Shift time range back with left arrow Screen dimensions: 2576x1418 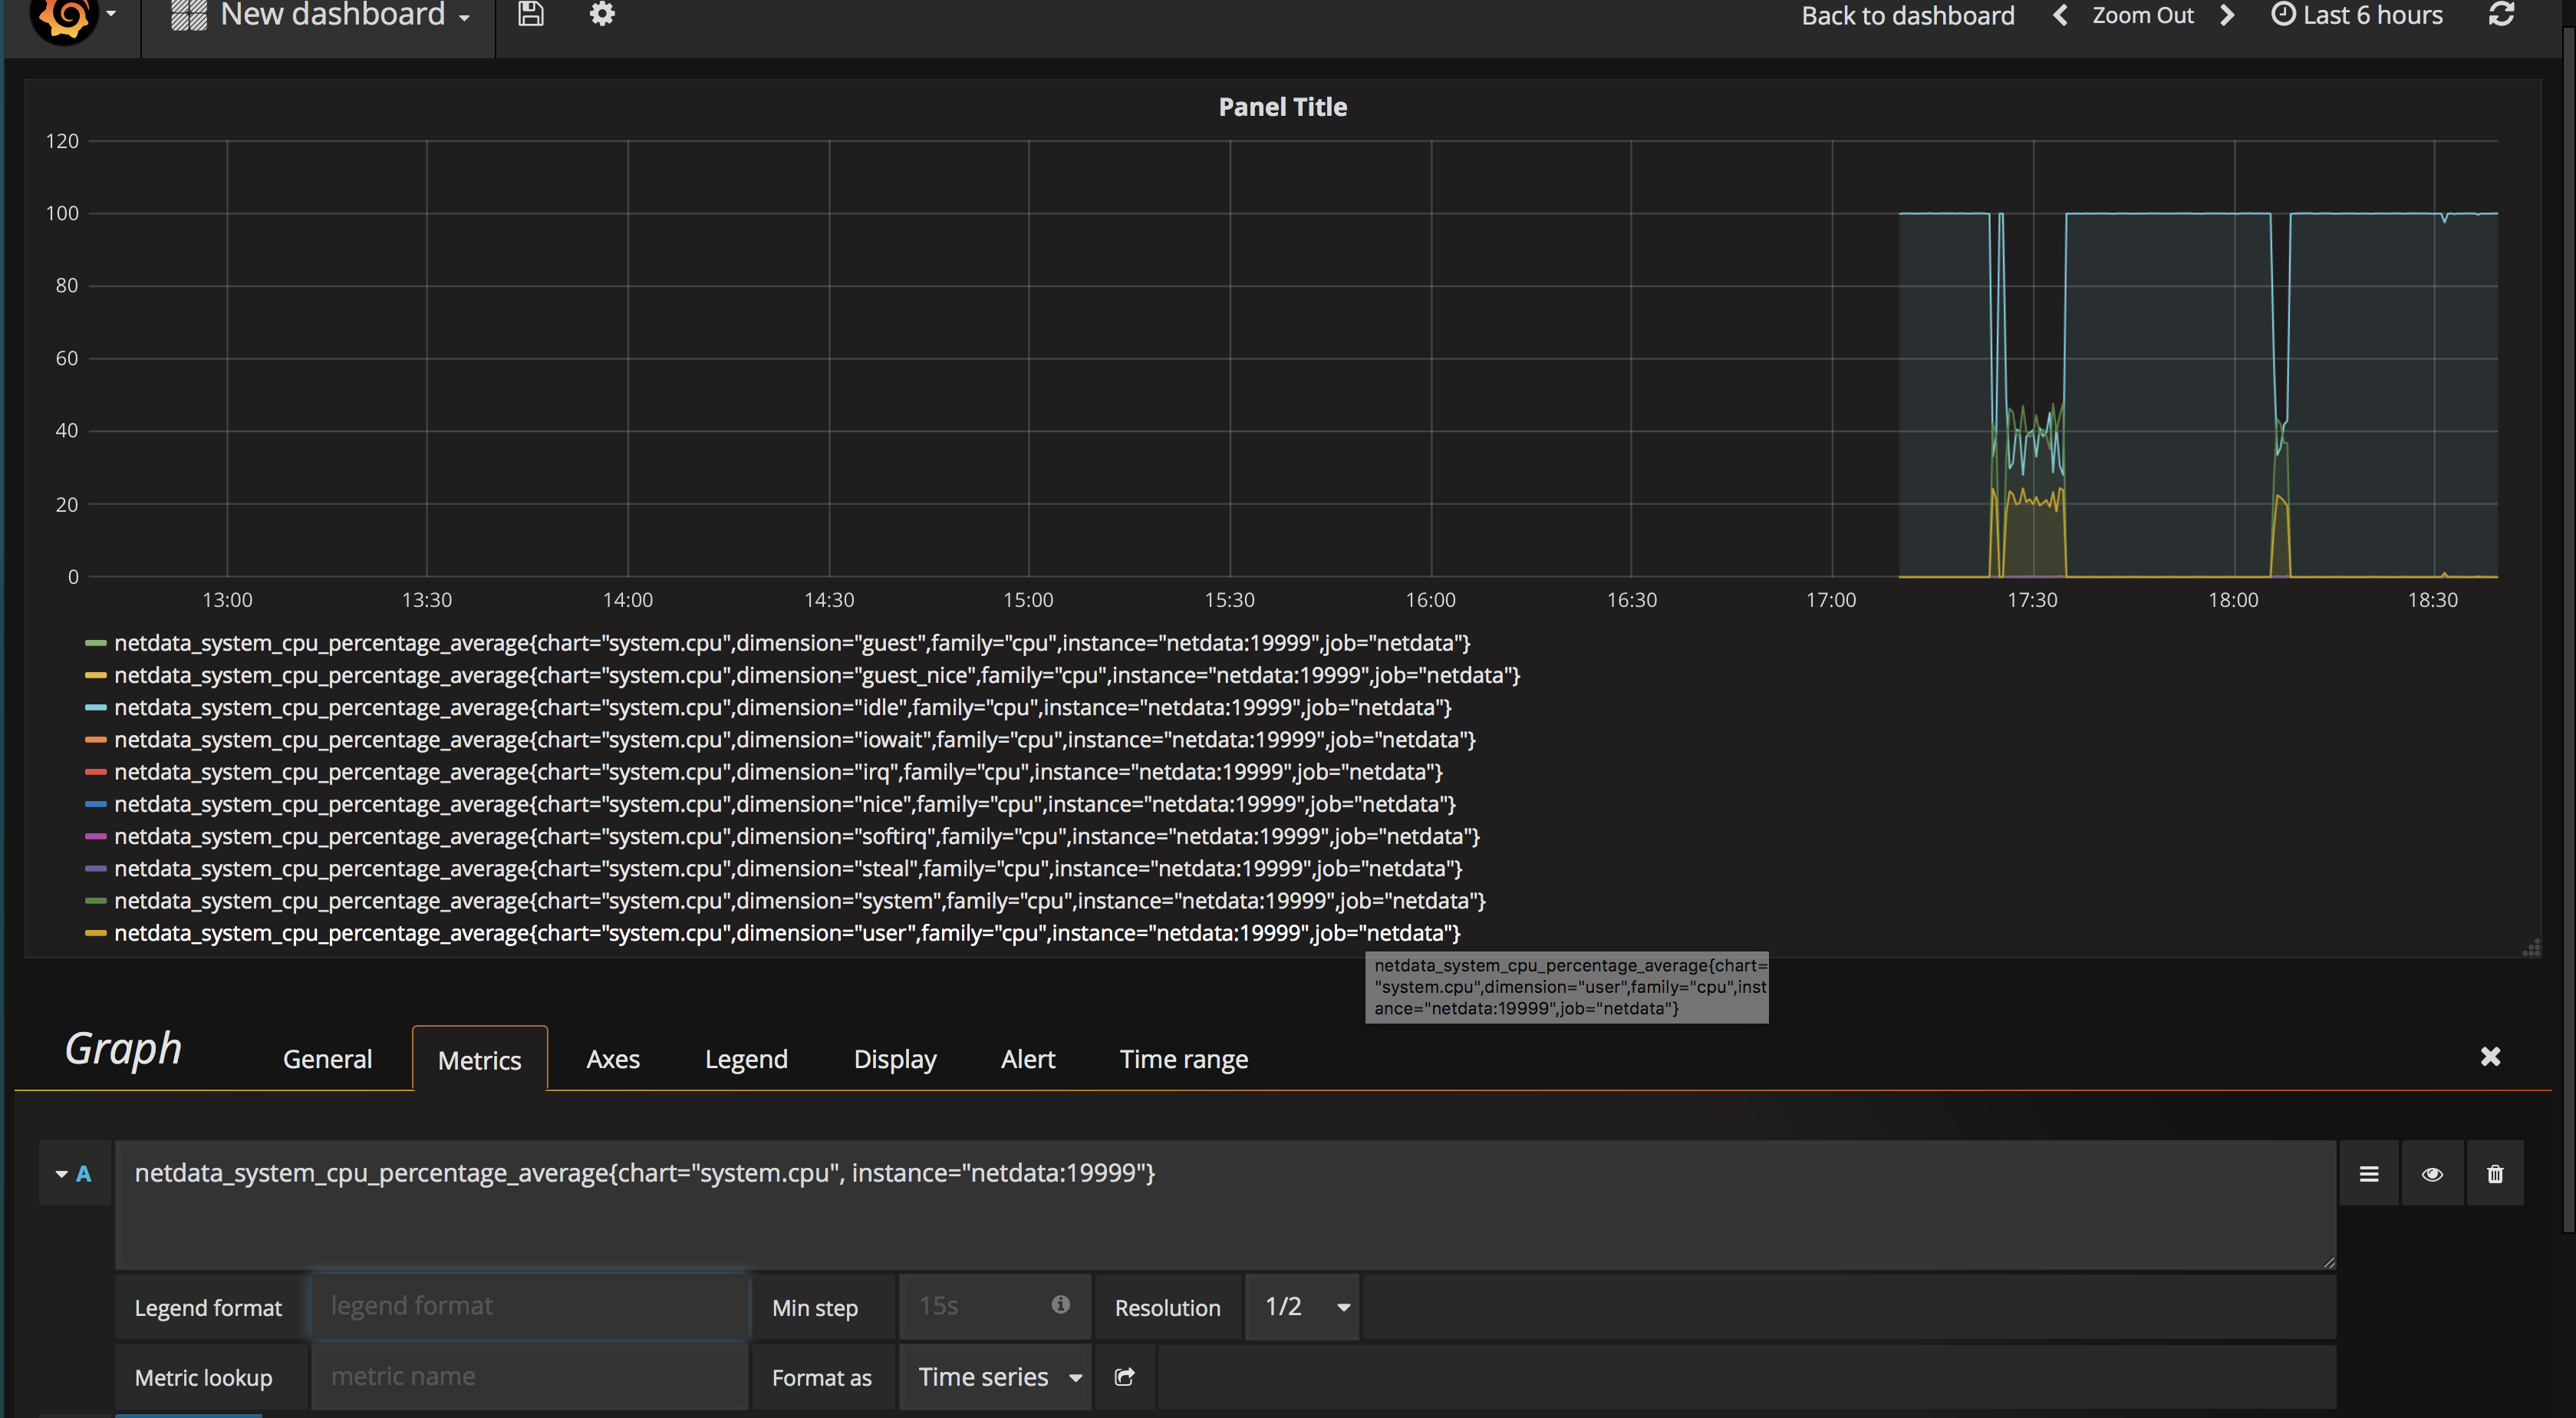coord(2060,15)
